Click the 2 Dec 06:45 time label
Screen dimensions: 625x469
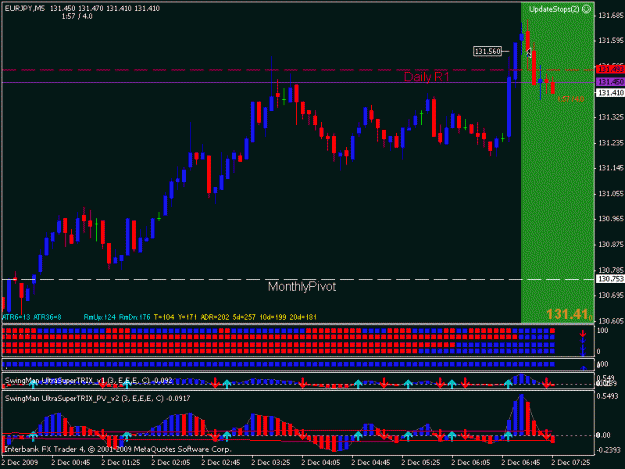(x=521, y=463)
